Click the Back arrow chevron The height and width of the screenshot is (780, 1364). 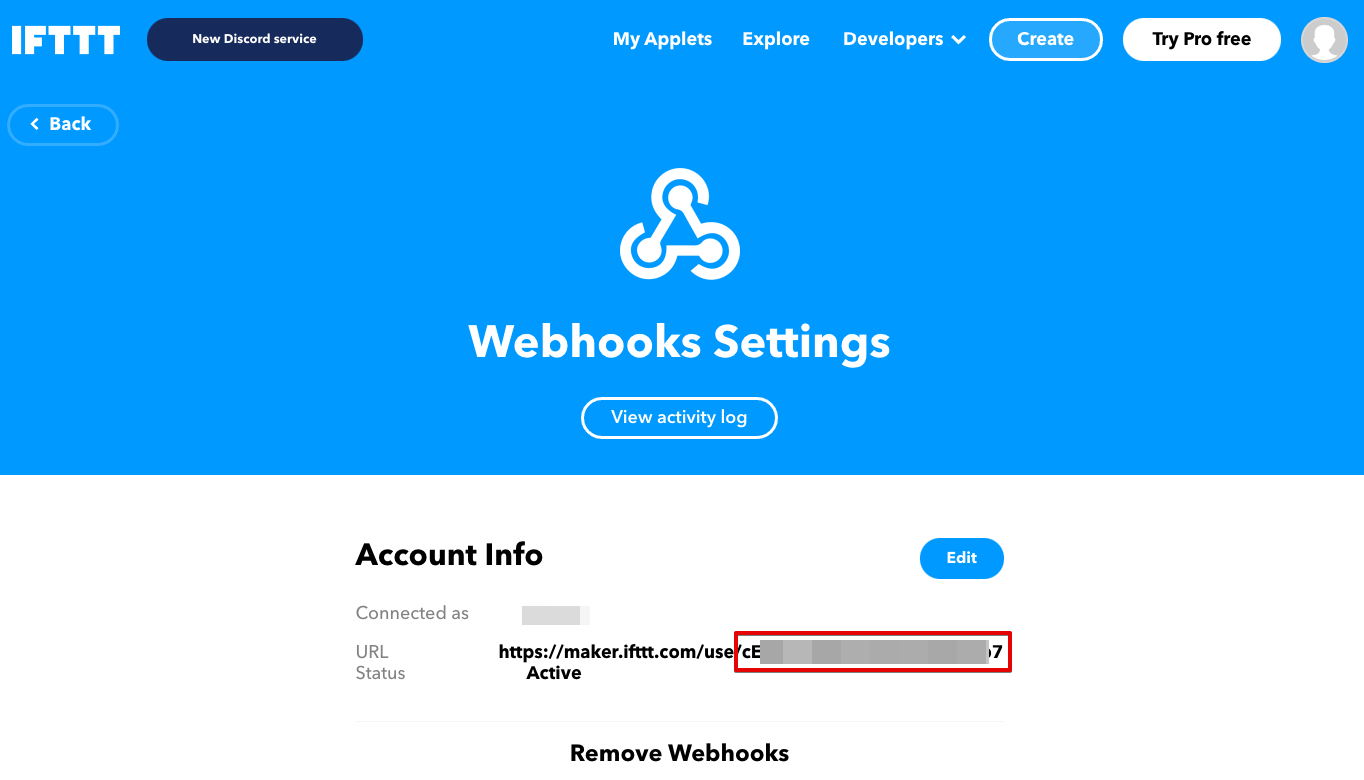point(35,124)
